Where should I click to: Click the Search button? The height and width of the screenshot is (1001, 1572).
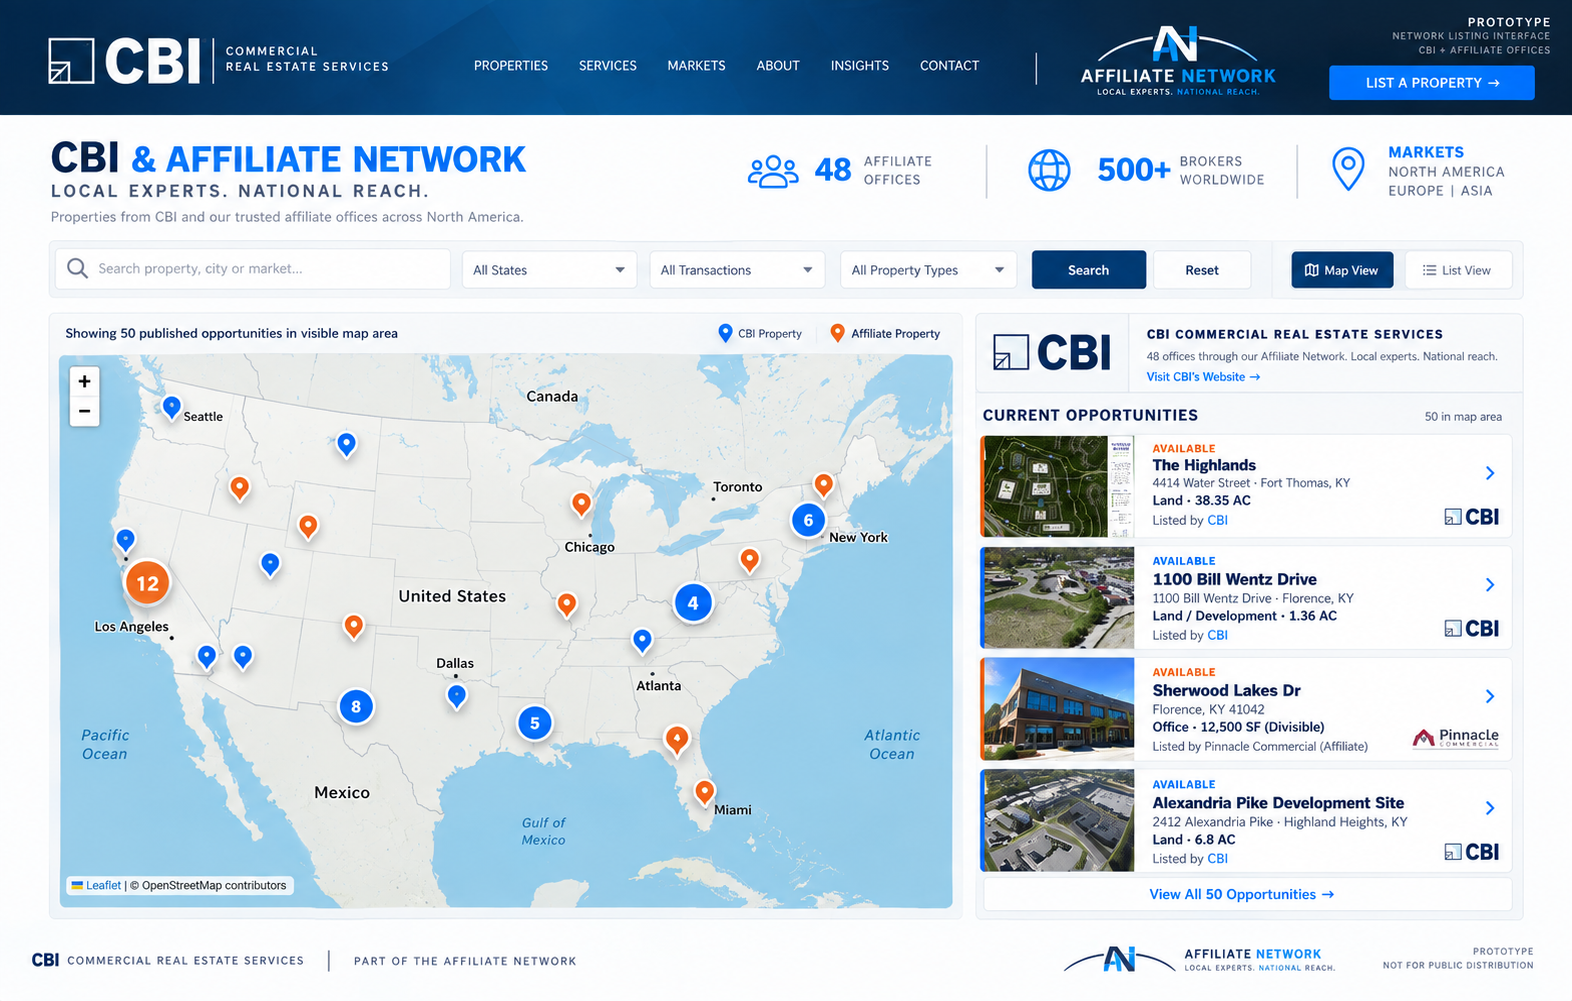coord(1089,270)
